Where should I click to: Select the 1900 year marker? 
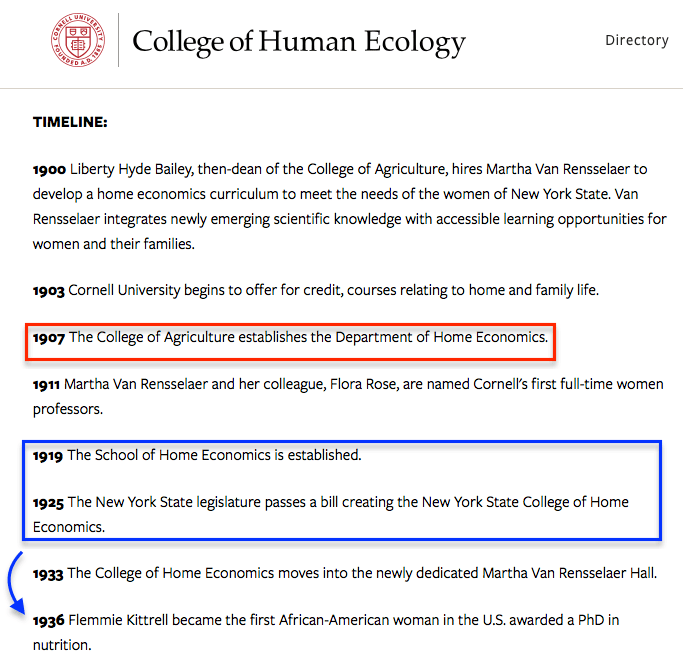tap(49, 169)
